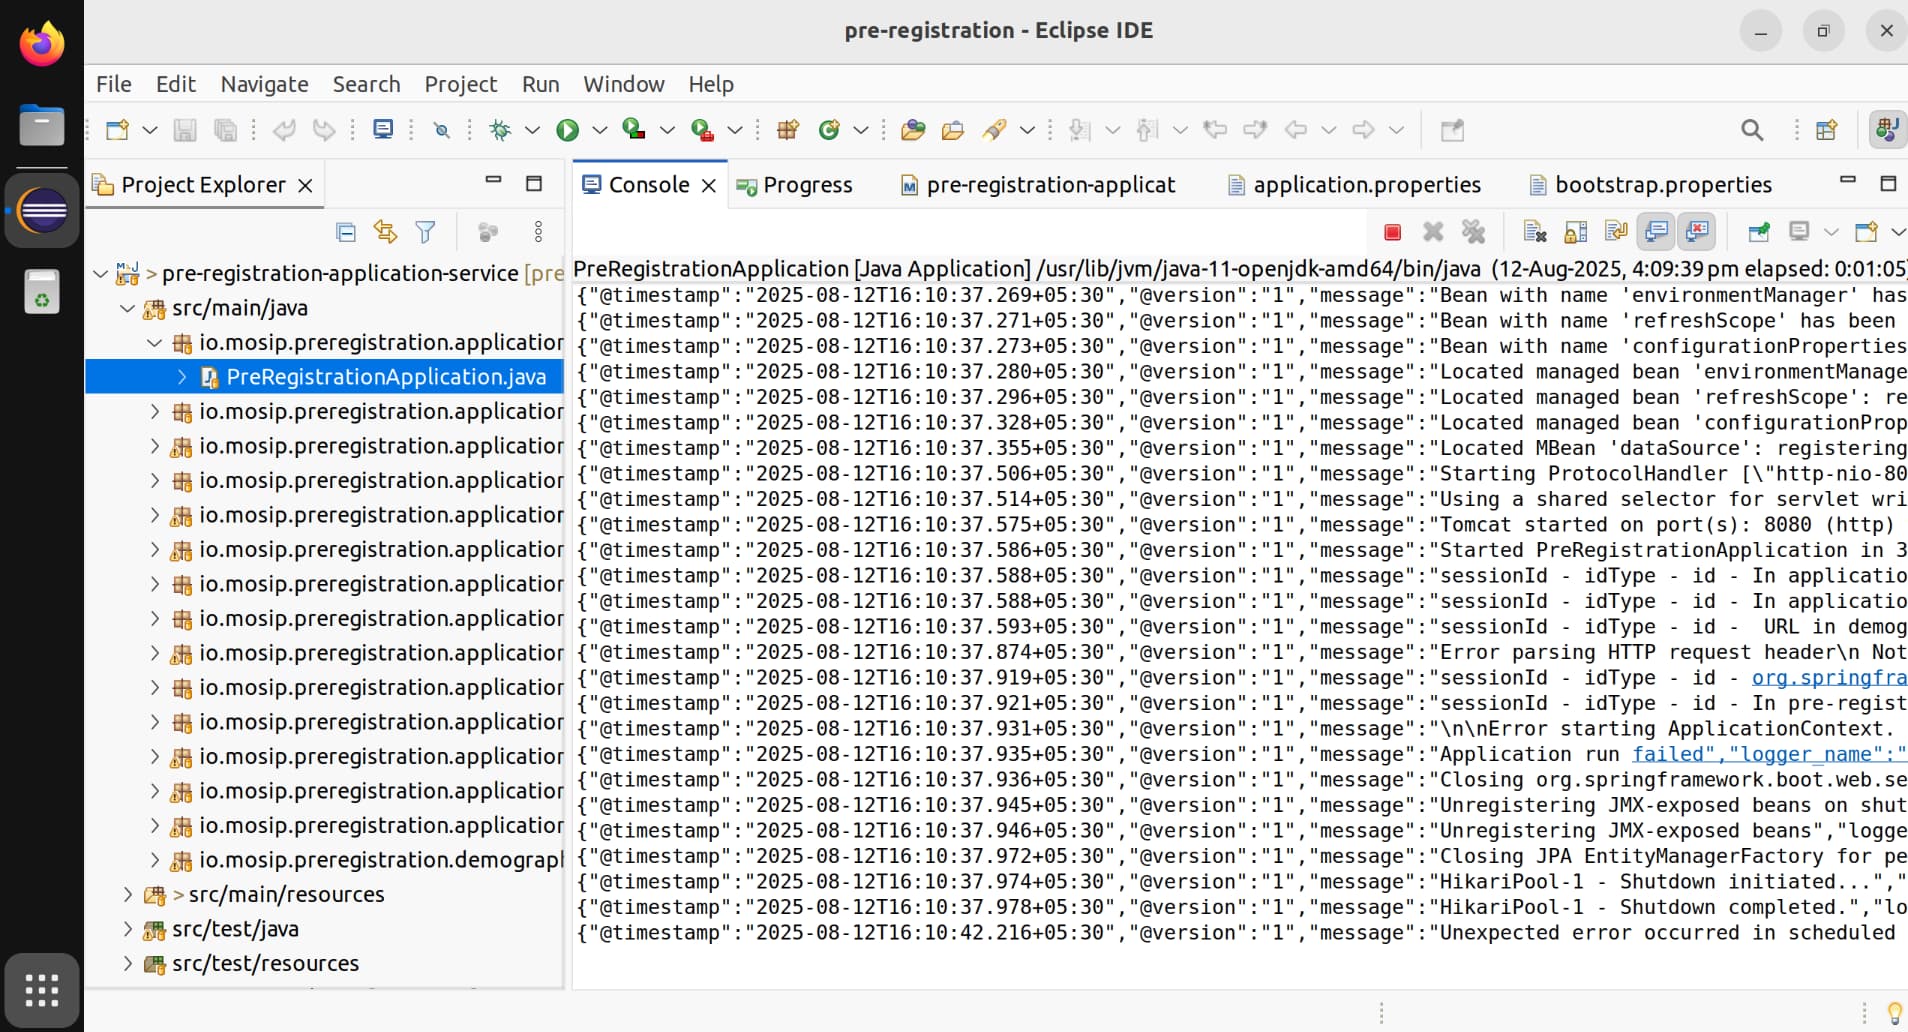The height and width of the screenshot is (1032, 1908).
Task: Switch to the bootstrap.properties tab
Action: click(1651, 185)
